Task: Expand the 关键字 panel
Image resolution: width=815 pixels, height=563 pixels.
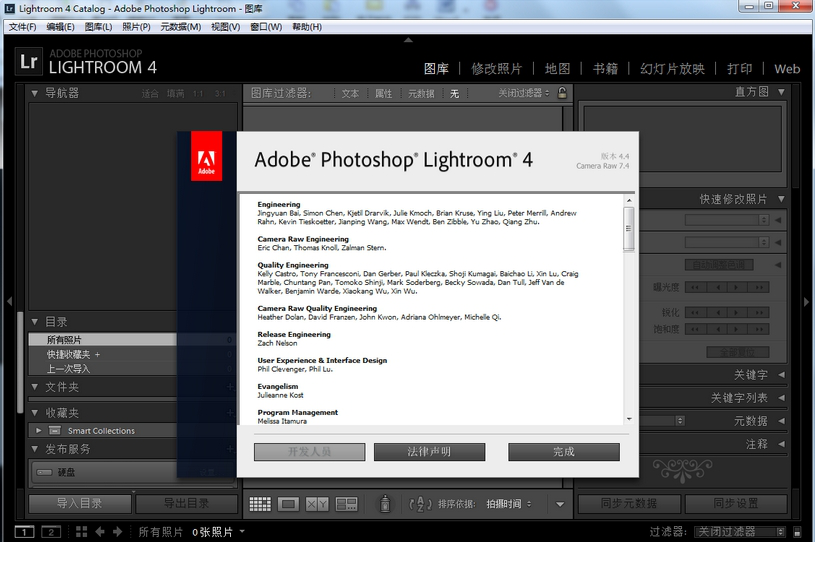Action: (781, 375)
